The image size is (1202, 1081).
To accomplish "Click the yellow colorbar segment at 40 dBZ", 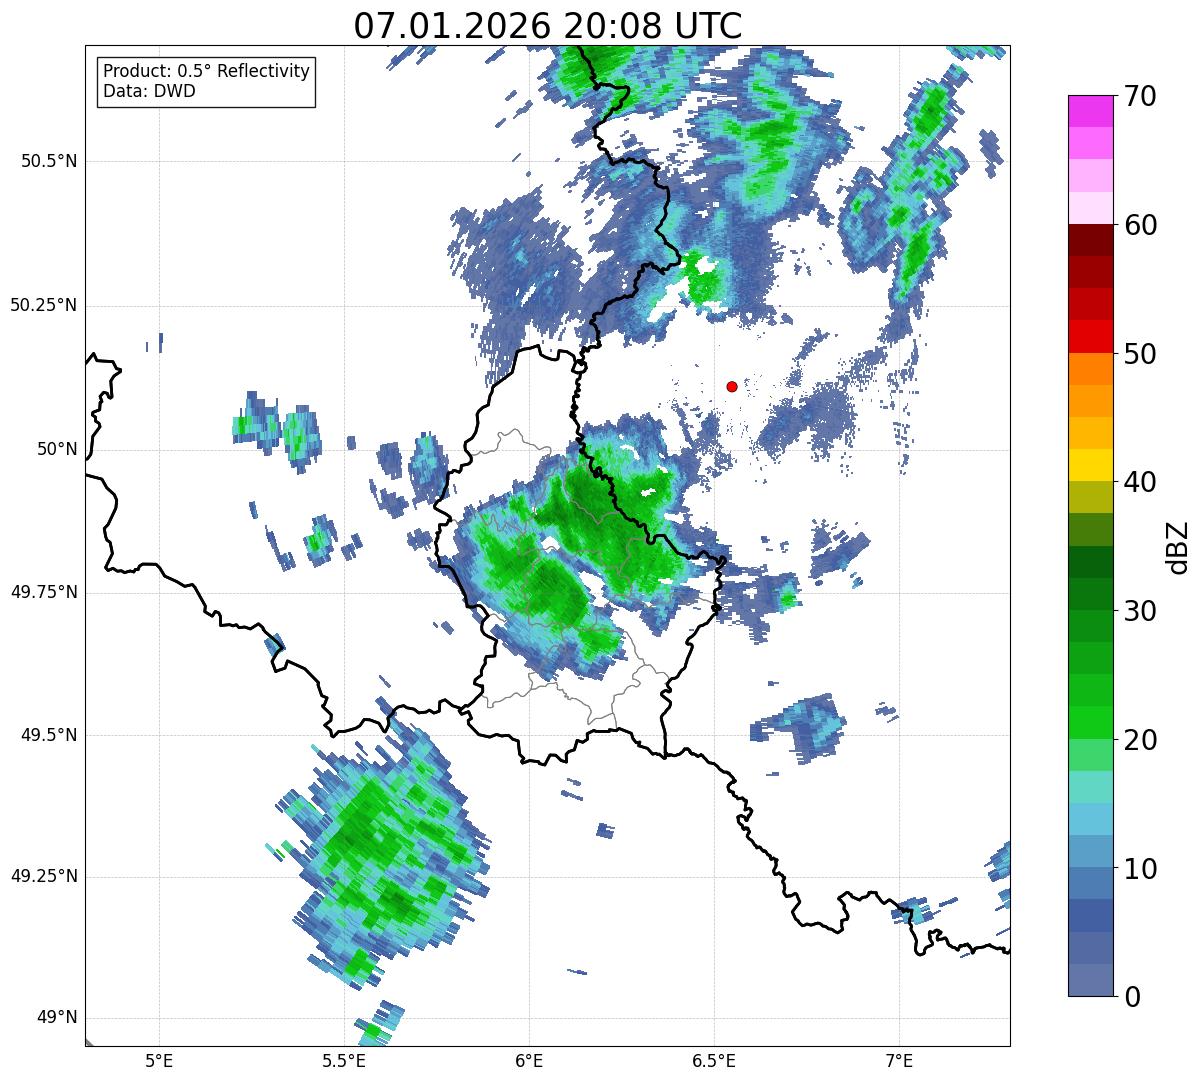I will [1090, 465].
